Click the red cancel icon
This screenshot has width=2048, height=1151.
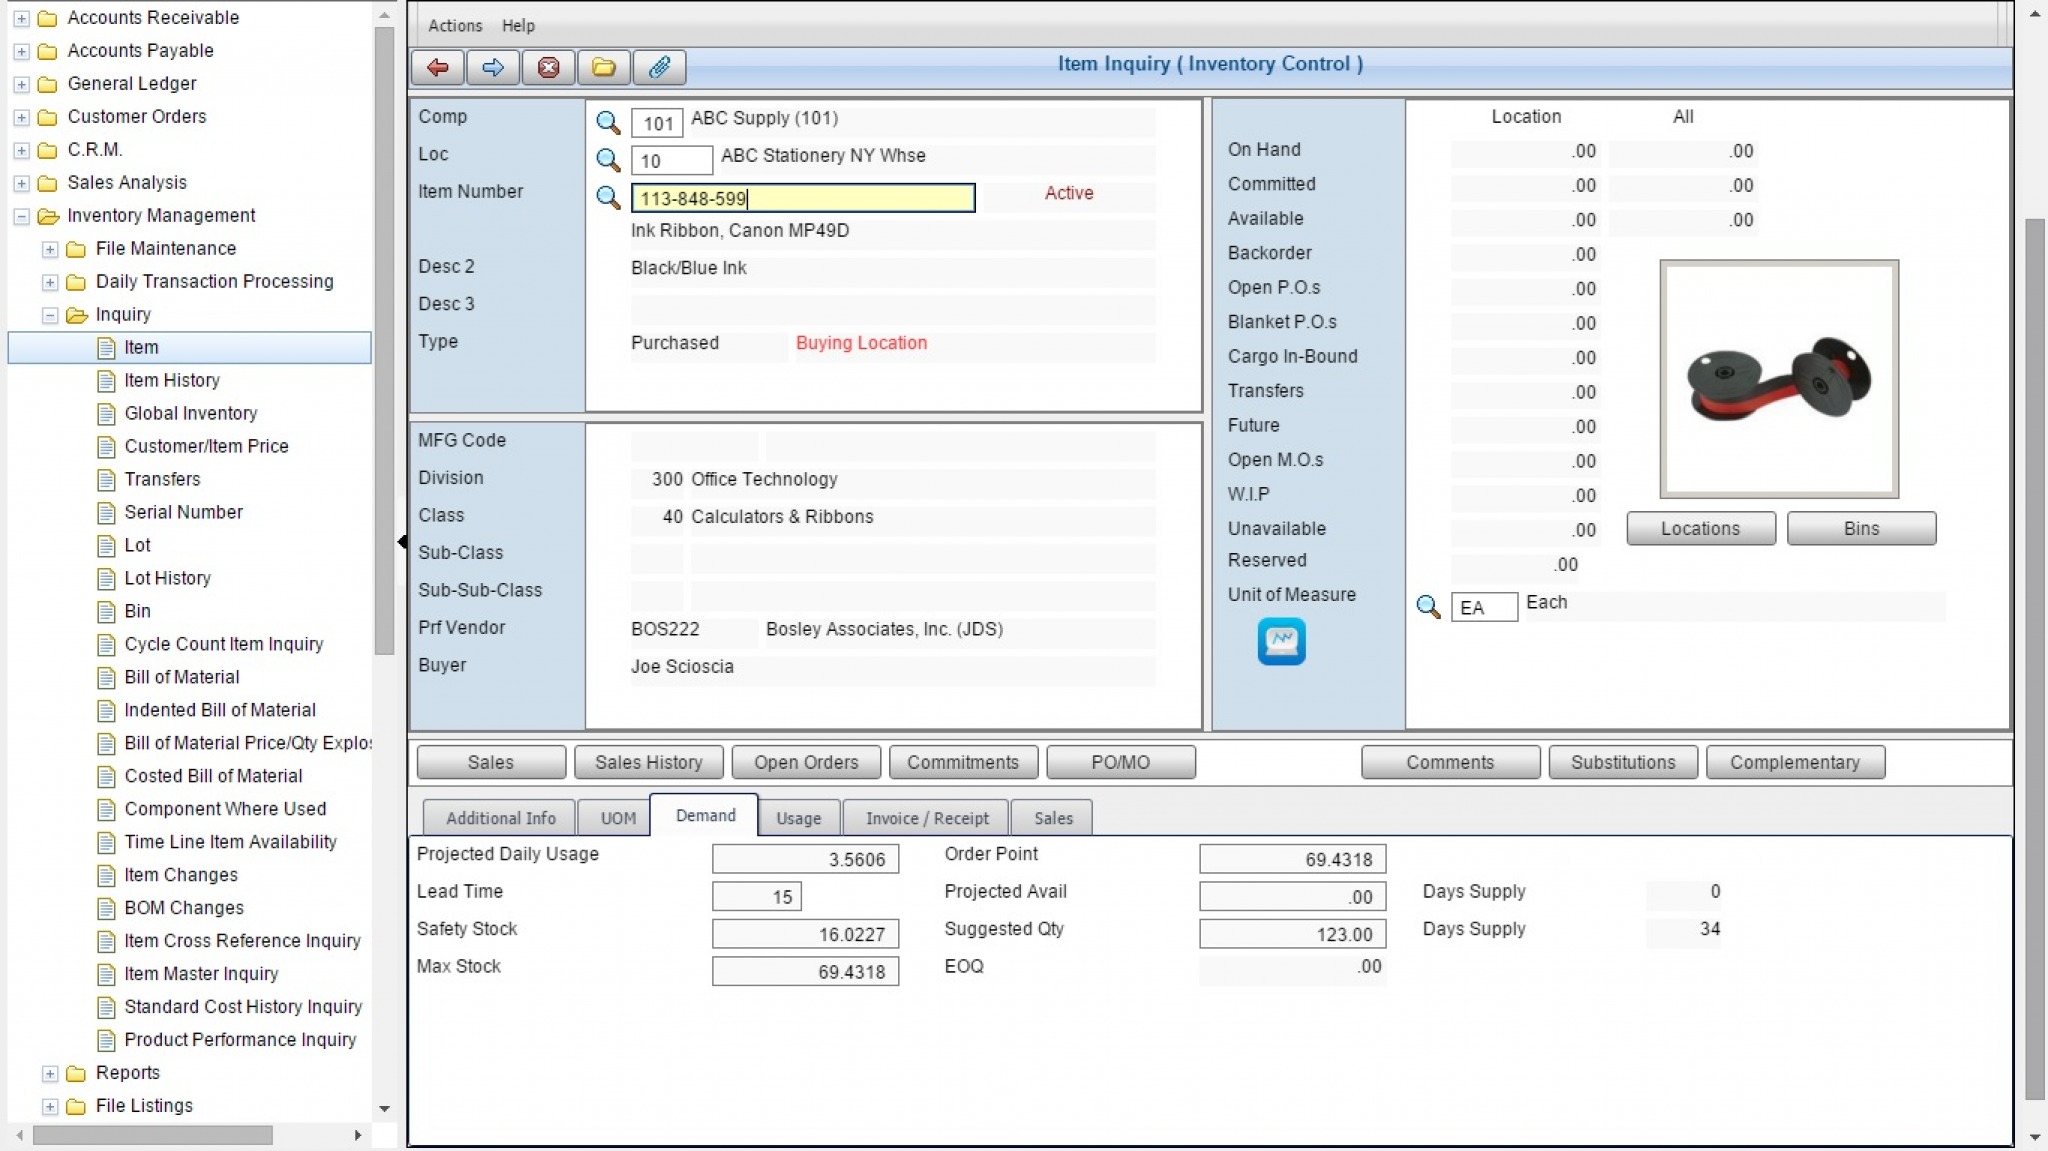[x=548, y=67]
